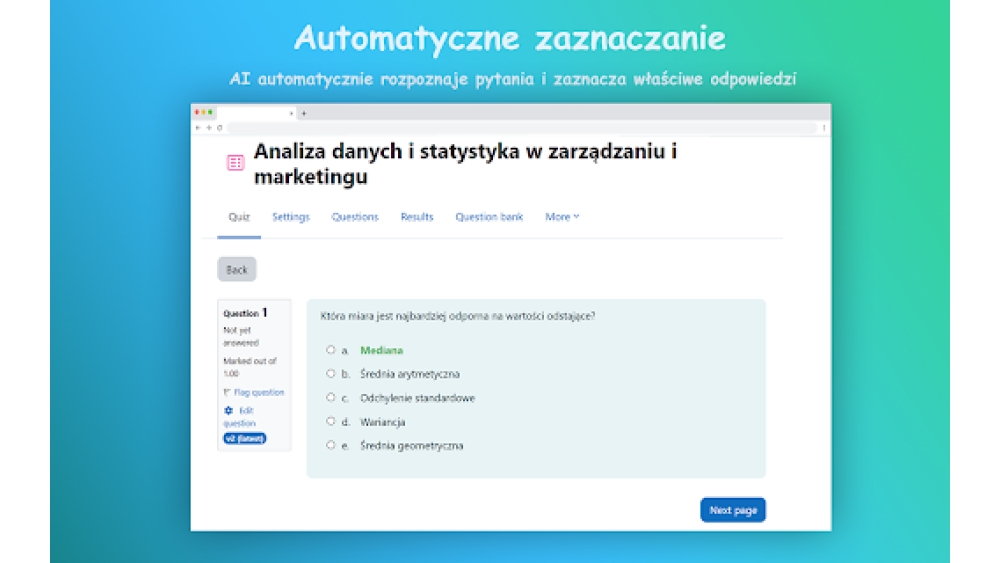Click the browser reload icon
This screenshot has width=1000, height=563.
tap(219, 128)
